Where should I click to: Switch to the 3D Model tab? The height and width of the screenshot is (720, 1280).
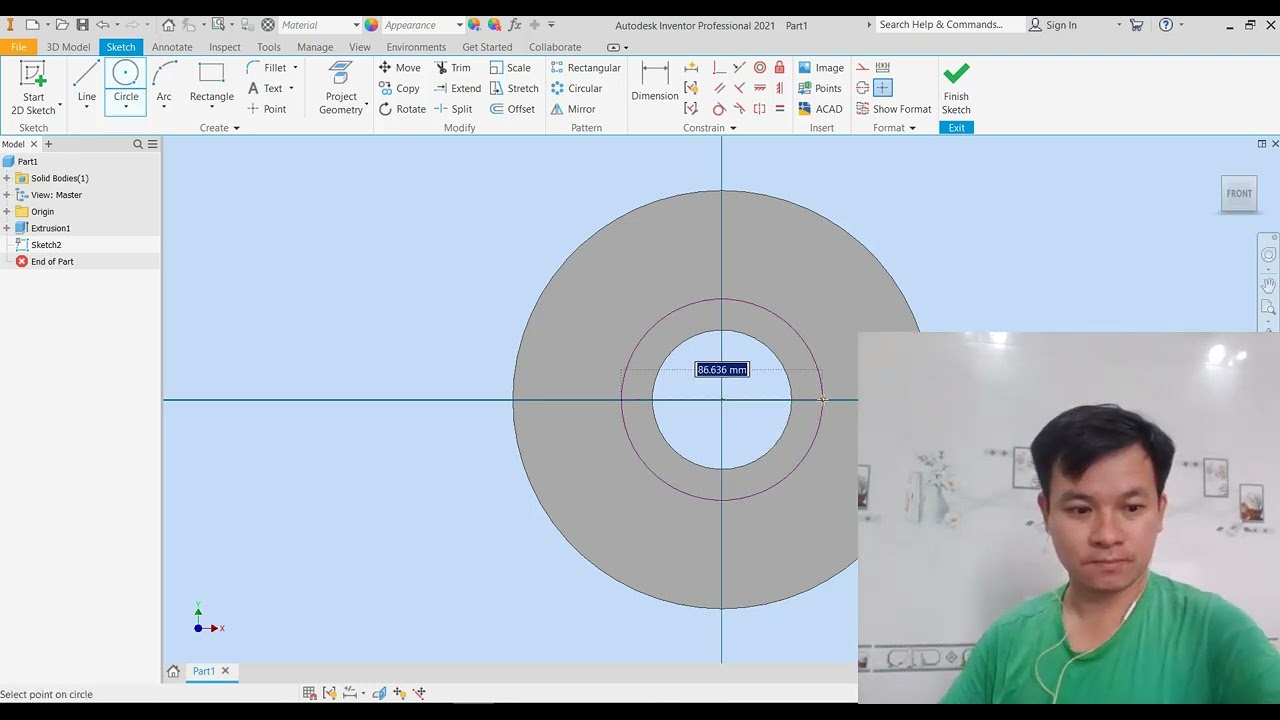(68, 47)
